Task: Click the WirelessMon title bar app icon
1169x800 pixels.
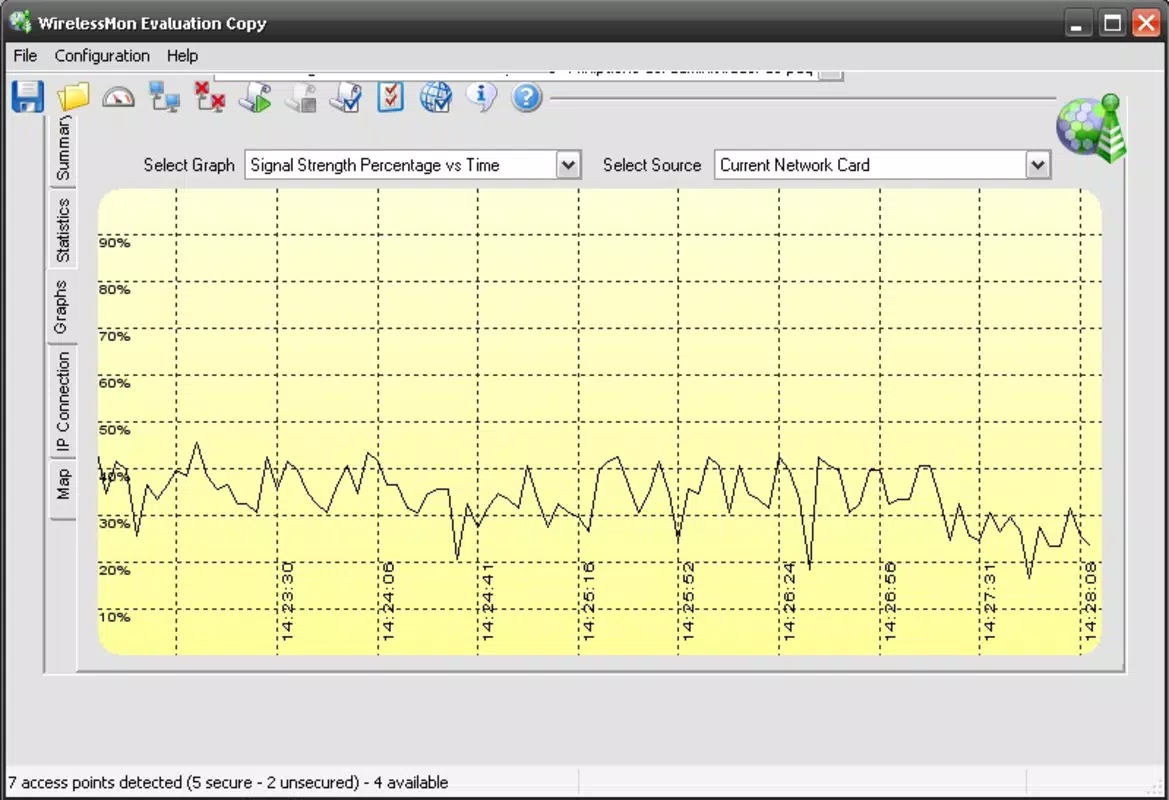Action: [20, 22]
